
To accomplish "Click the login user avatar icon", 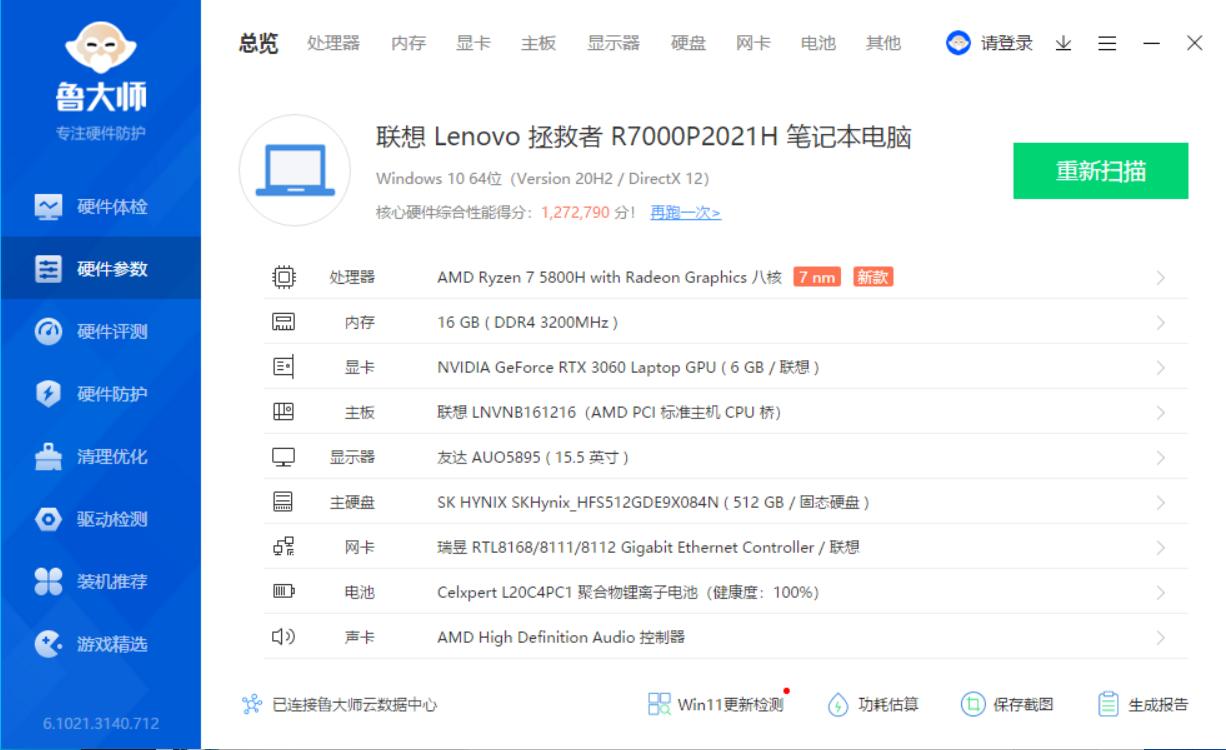I will pos(958,43).
